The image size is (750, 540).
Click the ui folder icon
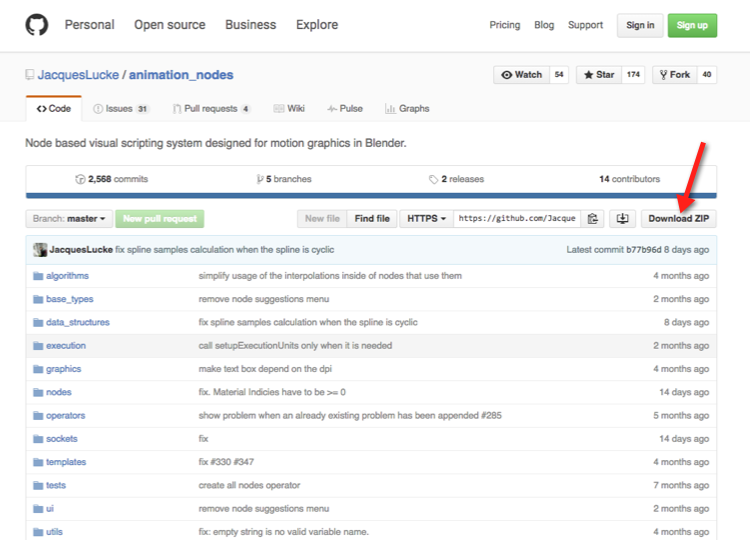coord(38,509)
